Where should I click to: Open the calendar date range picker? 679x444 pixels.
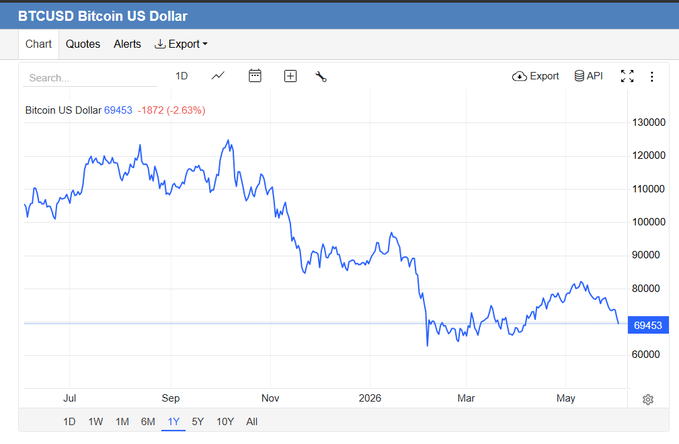(255, 76)
